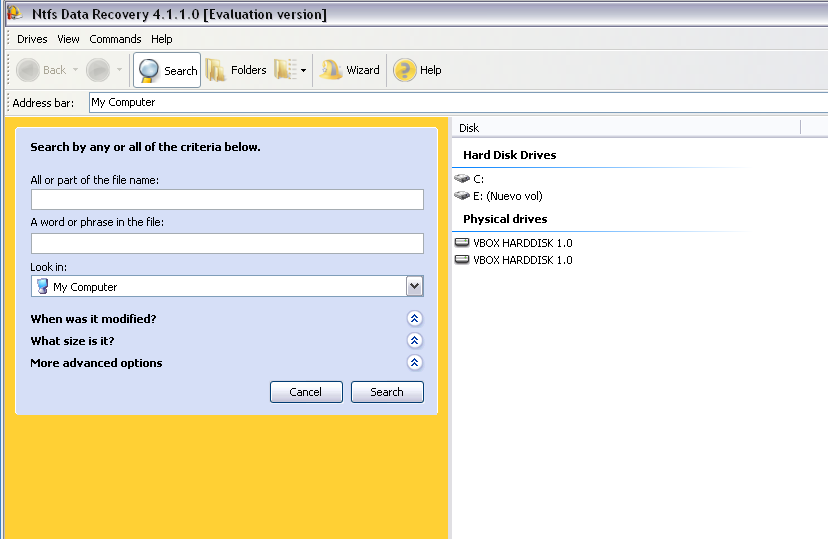Image resolution: width=828 pixels, height=539 pixels.
Task: Click the Cancel button
Action: 306,392
